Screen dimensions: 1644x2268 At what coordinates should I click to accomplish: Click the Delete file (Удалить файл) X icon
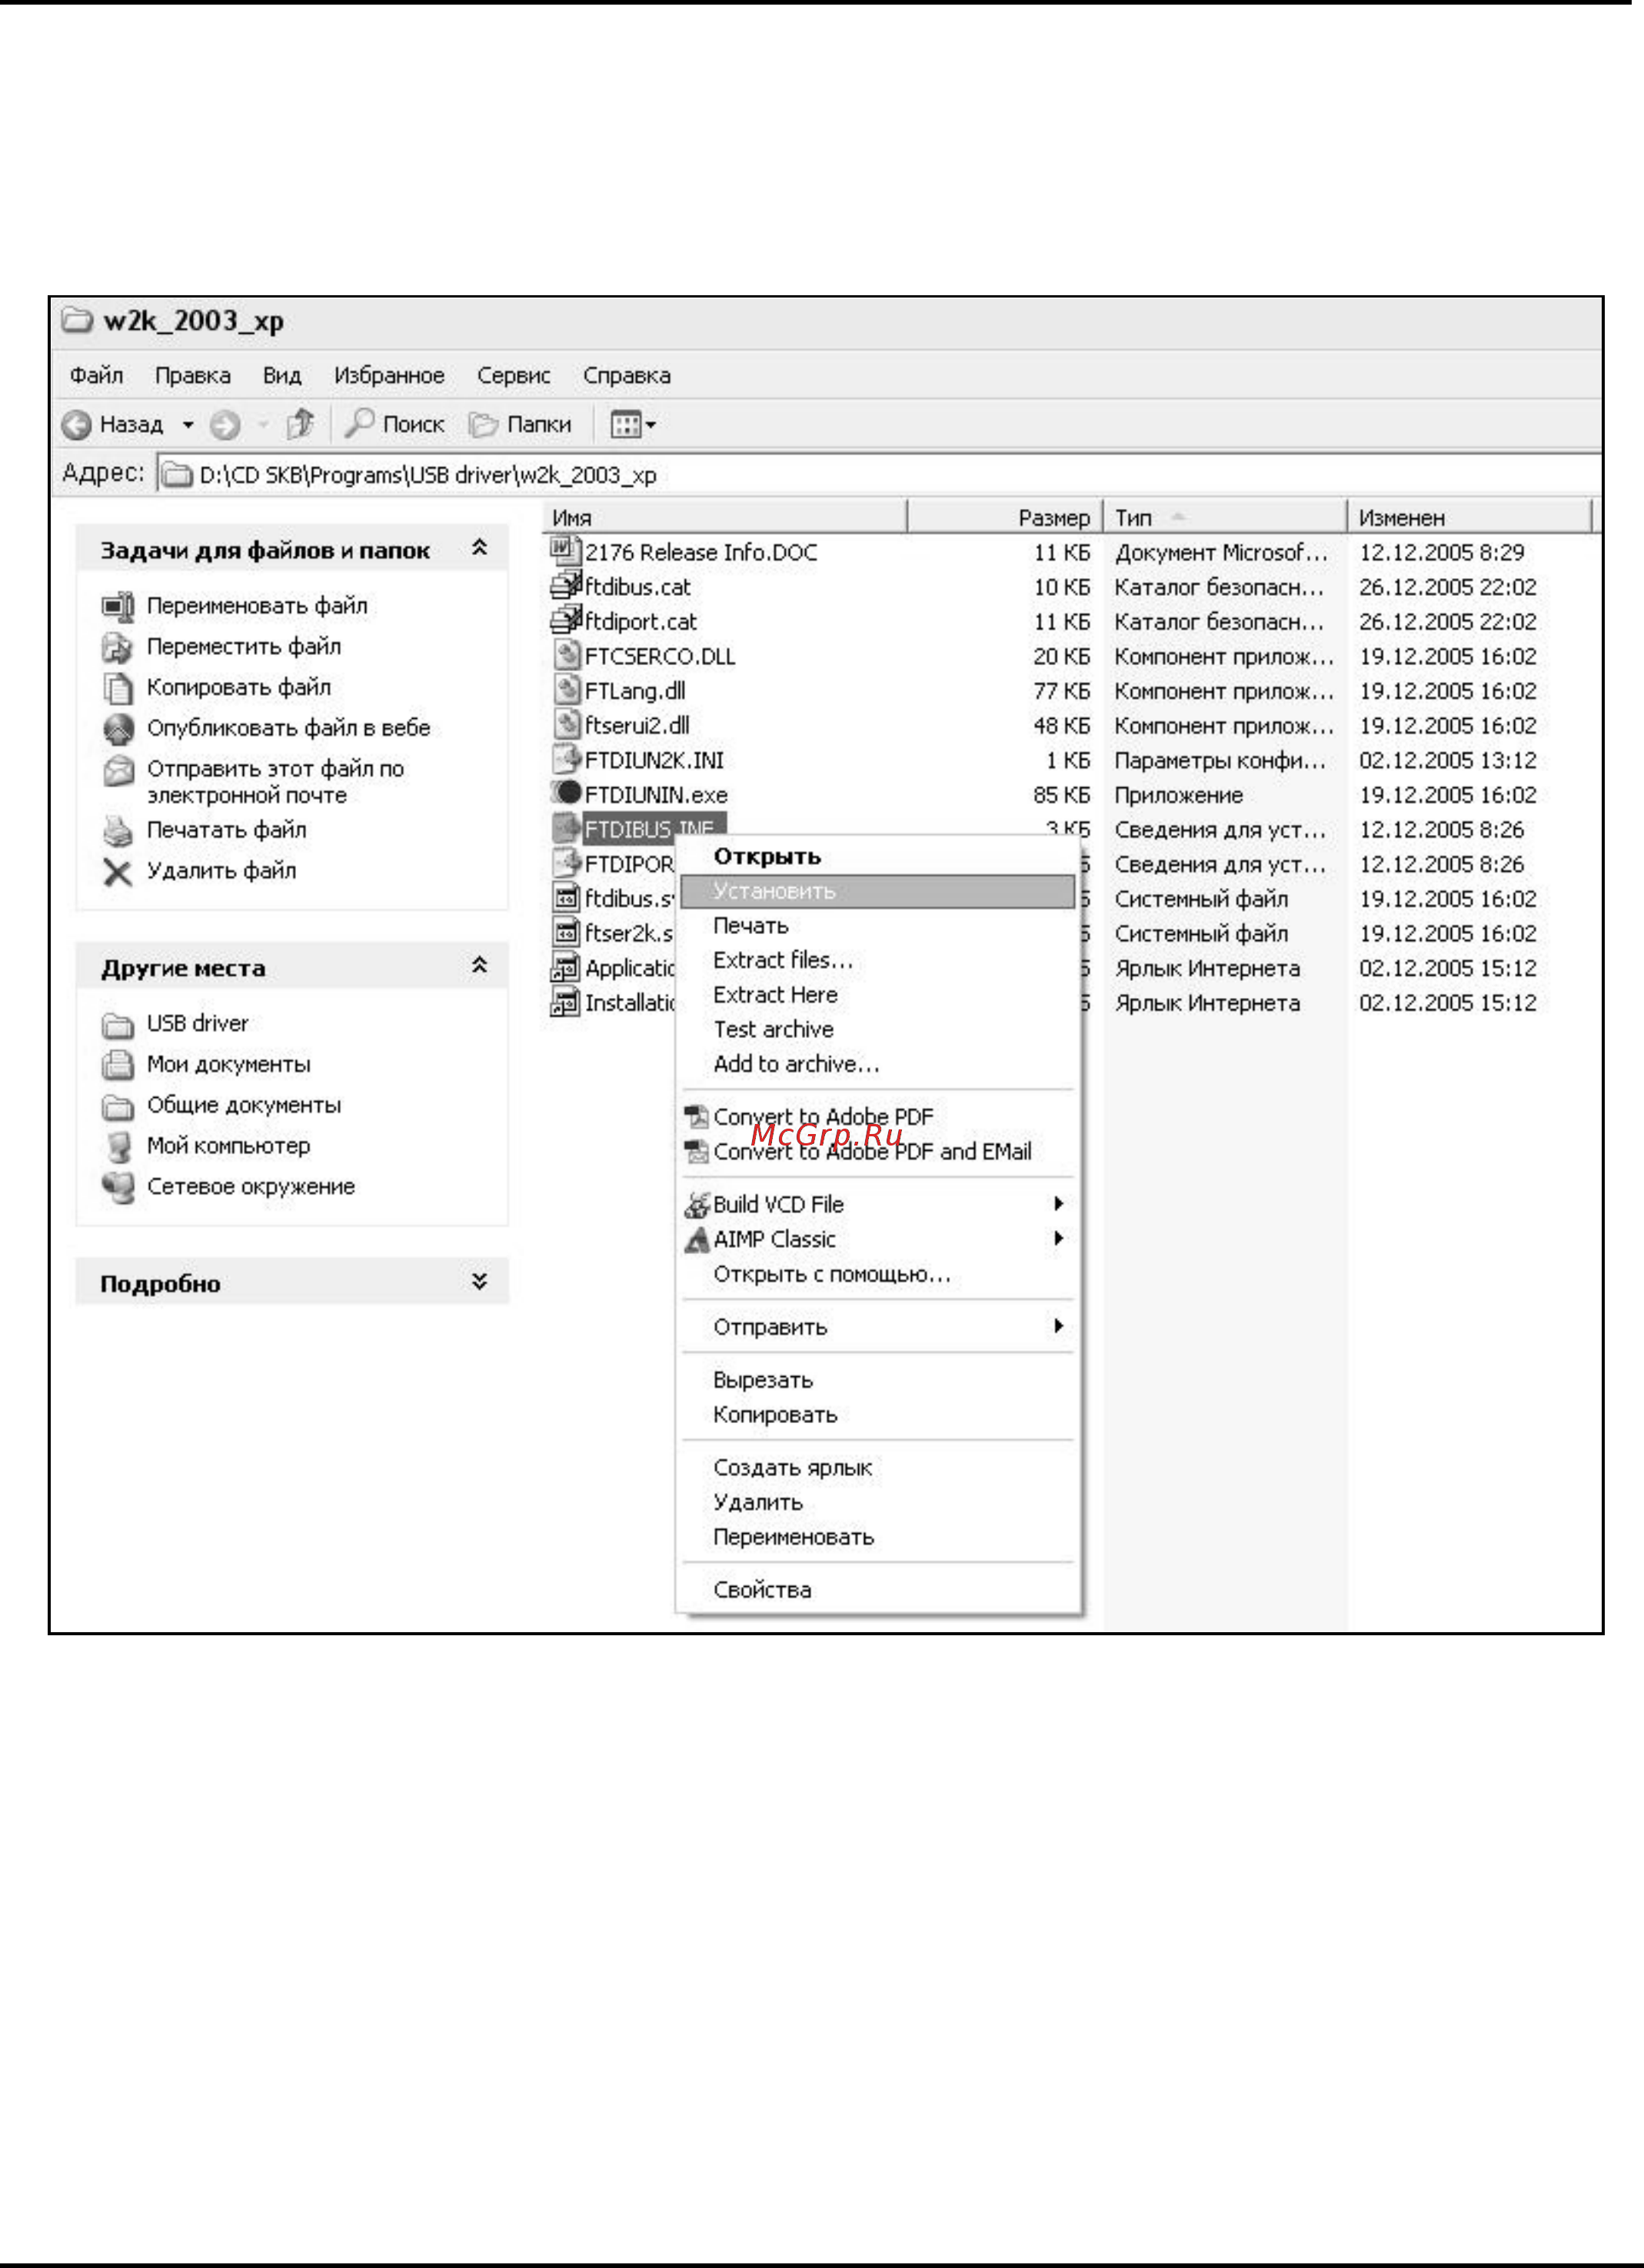(x=118, y=872)
